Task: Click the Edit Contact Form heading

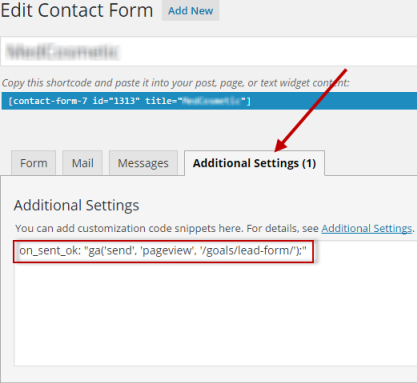Action: [x=77, y=10]
